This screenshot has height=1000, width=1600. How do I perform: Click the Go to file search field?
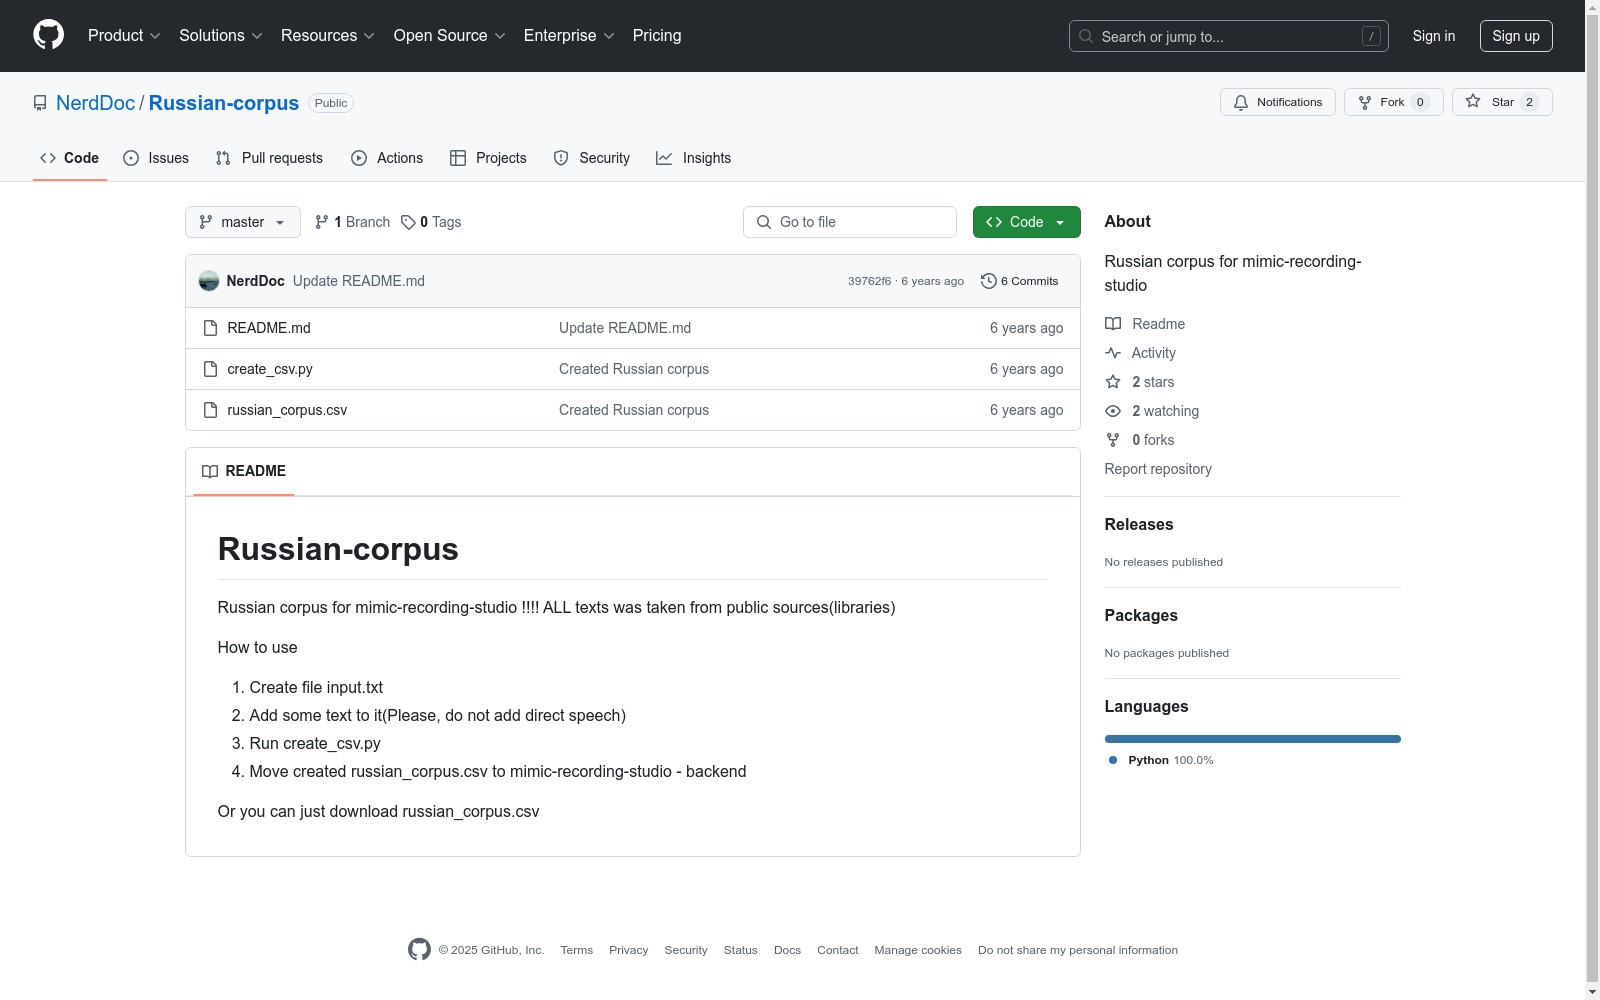coord(850,222)
